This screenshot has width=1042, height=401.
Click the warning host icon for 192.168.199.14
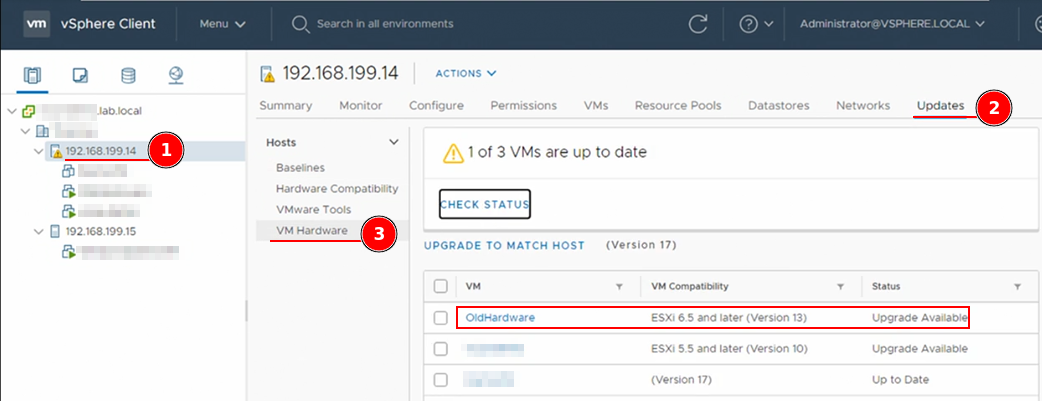point(56,152)
